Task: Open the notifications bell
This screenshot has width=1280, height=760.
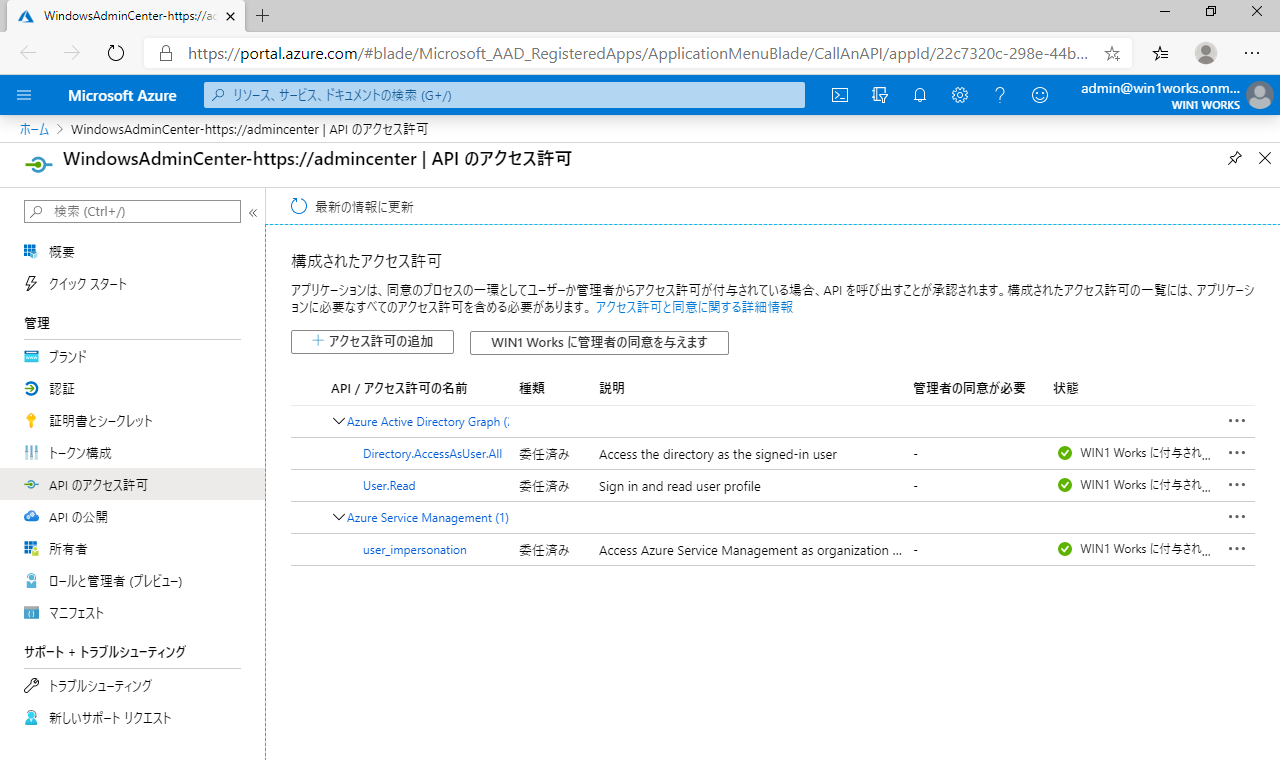Action: (920, 95)
